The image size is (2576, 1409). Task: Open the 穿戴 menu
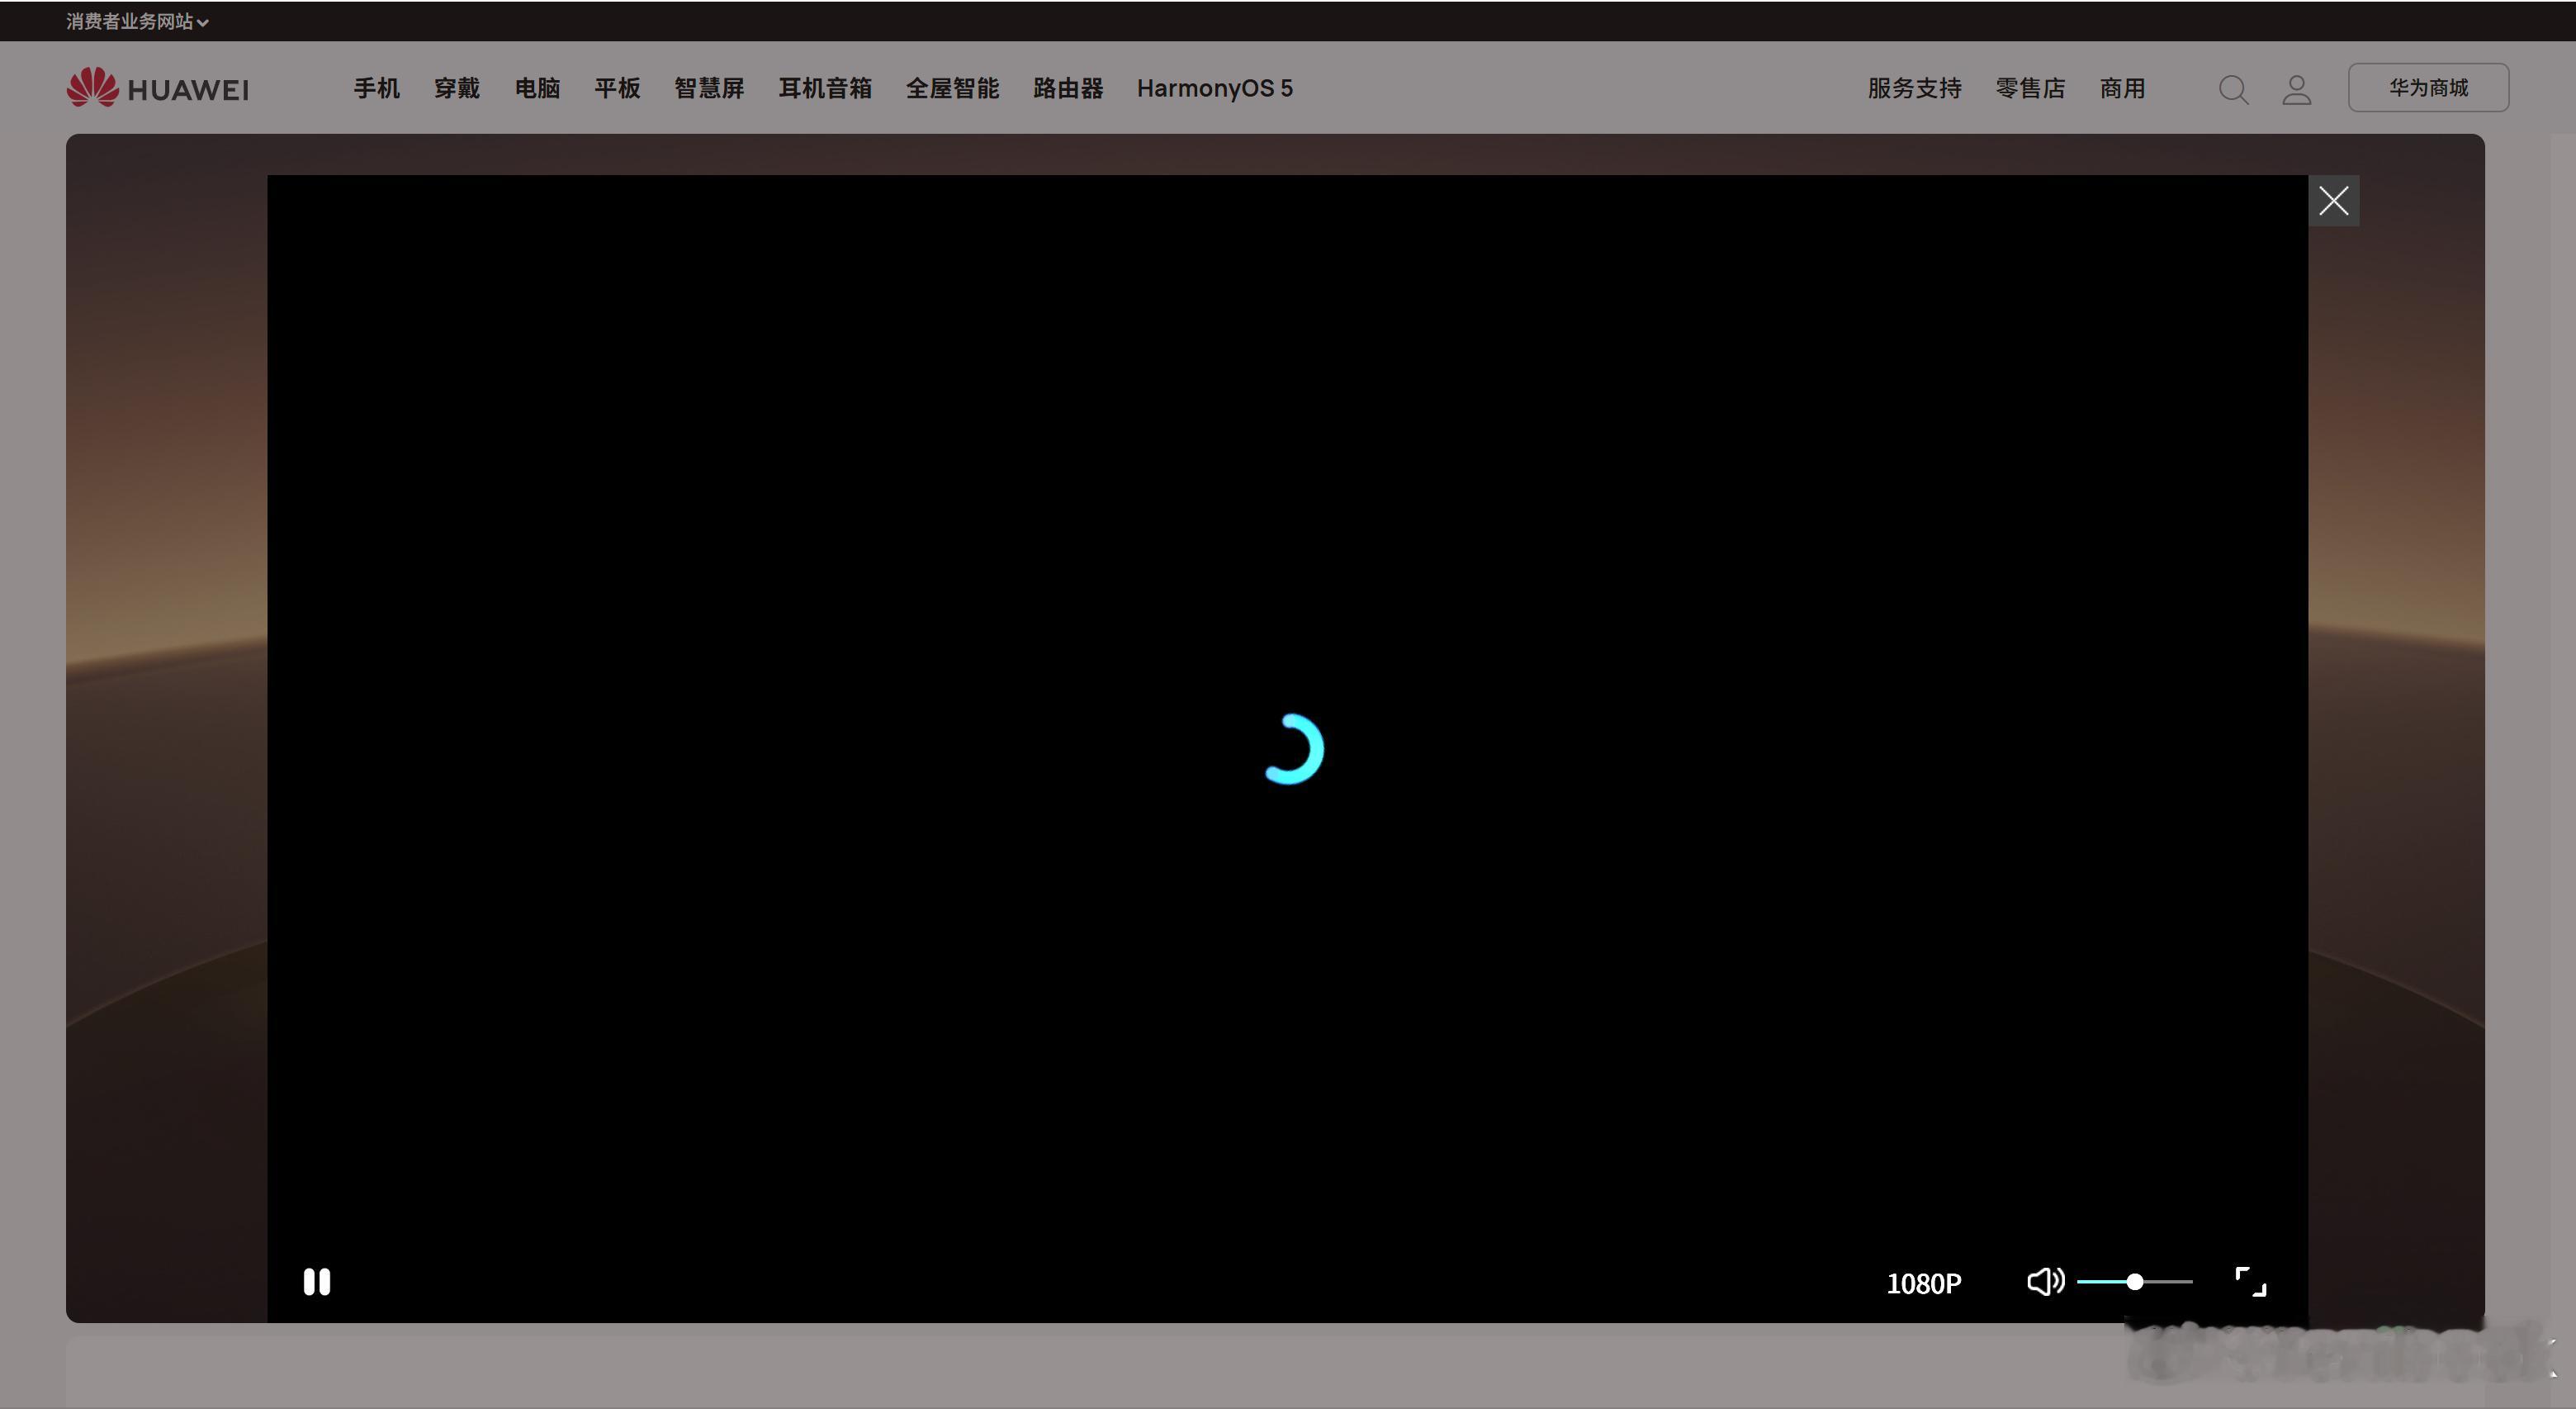pyautogui.click(x=457, y=88)
